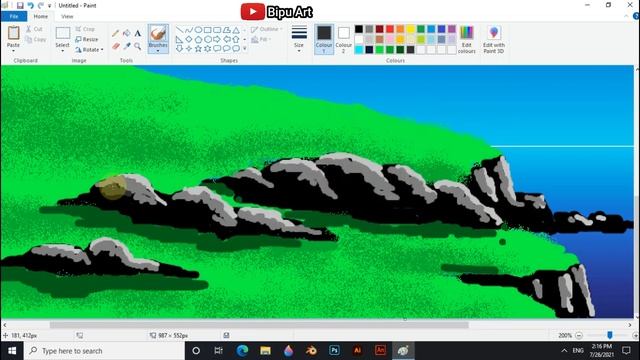
Task: Open Microsoft Edge from the taskbar
Action: (242, 351)
